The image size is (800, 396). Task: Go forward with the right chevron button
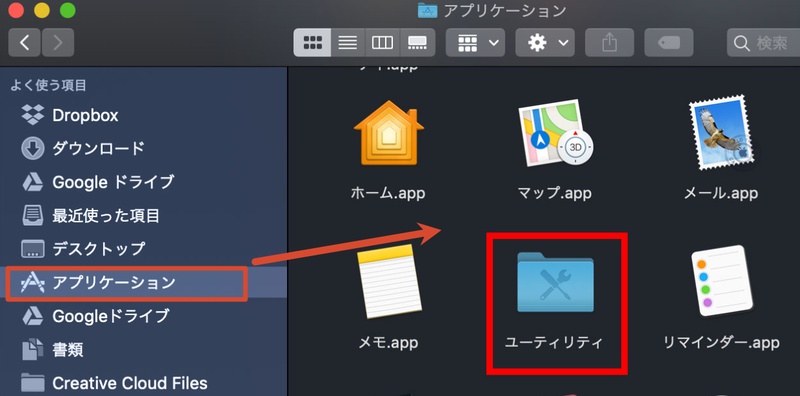(x=58, y=42)
